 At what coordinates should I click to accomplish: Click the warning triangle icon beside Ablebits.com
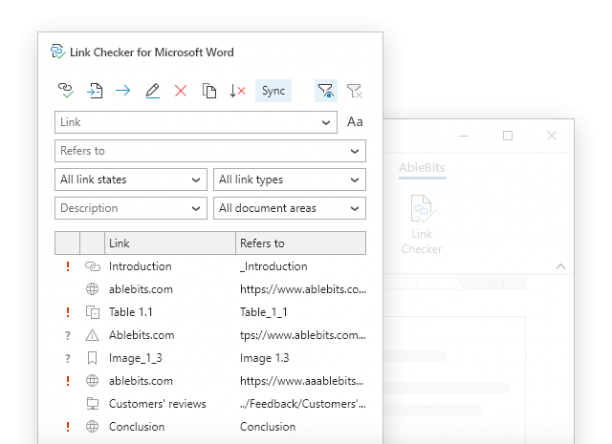coord(92,335)
